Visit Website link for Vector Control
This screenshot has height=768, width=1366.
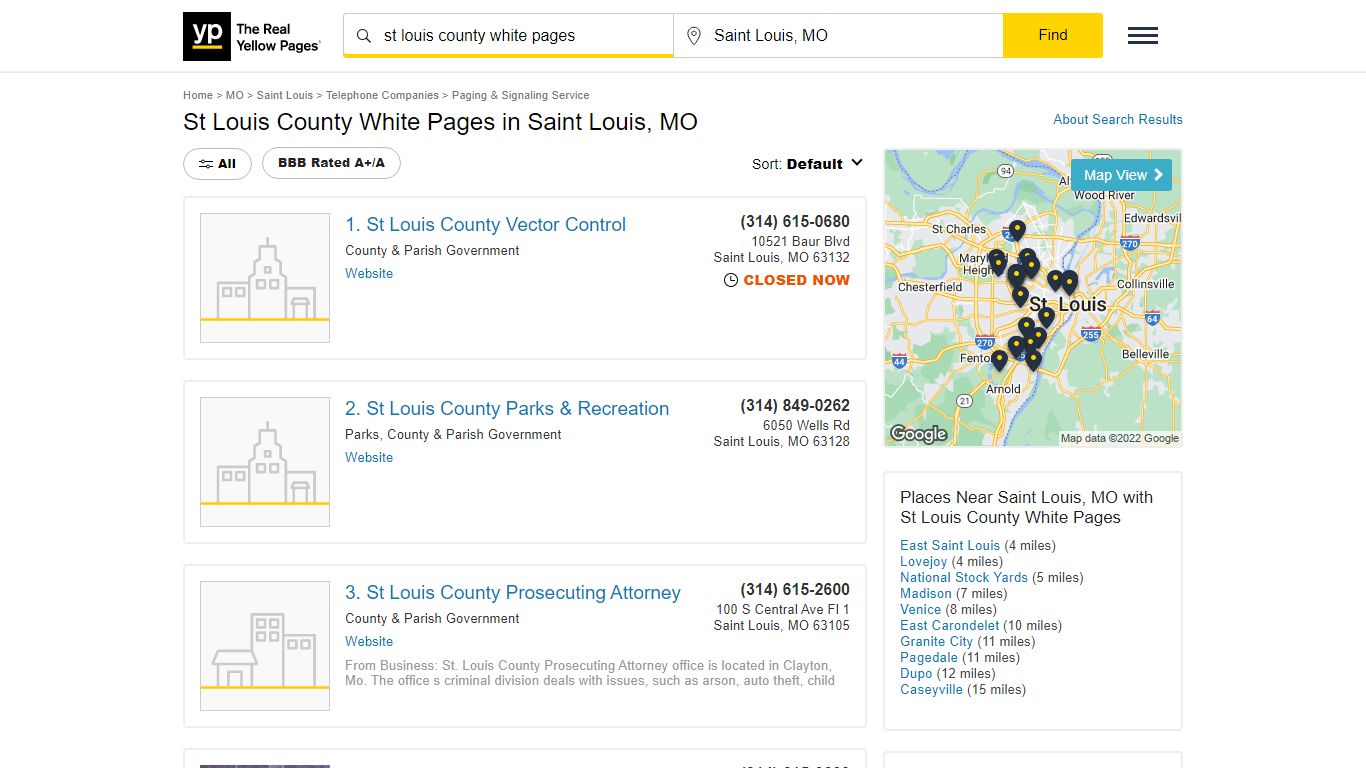tap(369, 273)
